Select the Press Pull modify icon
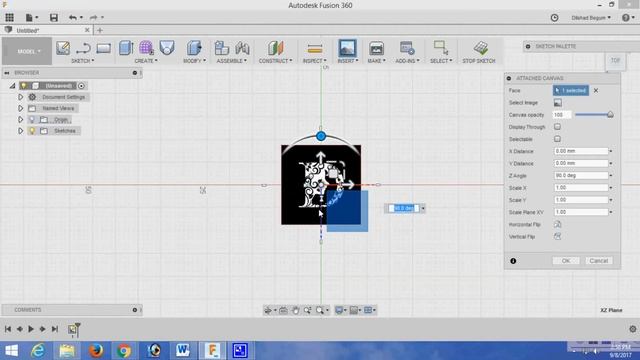 coord(194,48)
